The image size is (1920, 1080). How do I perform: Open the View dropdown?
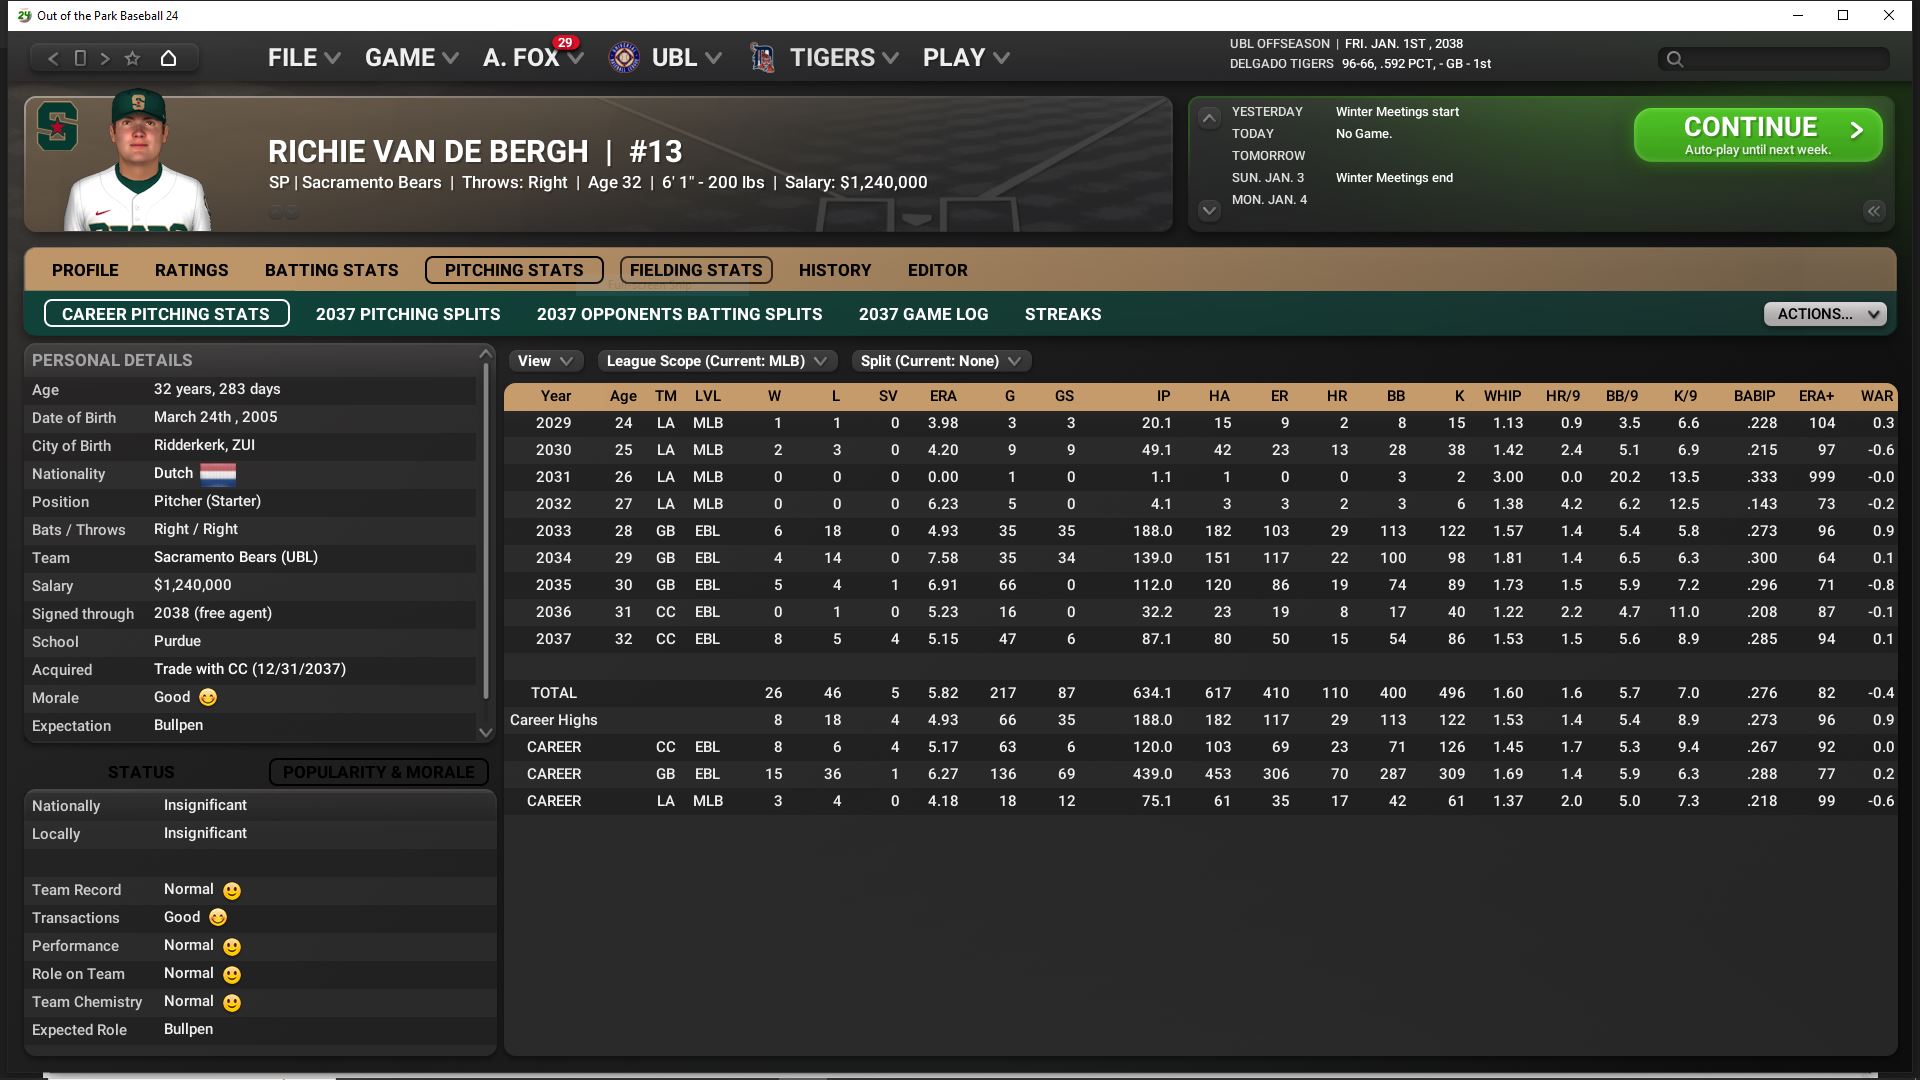click(x=544, y=361)
